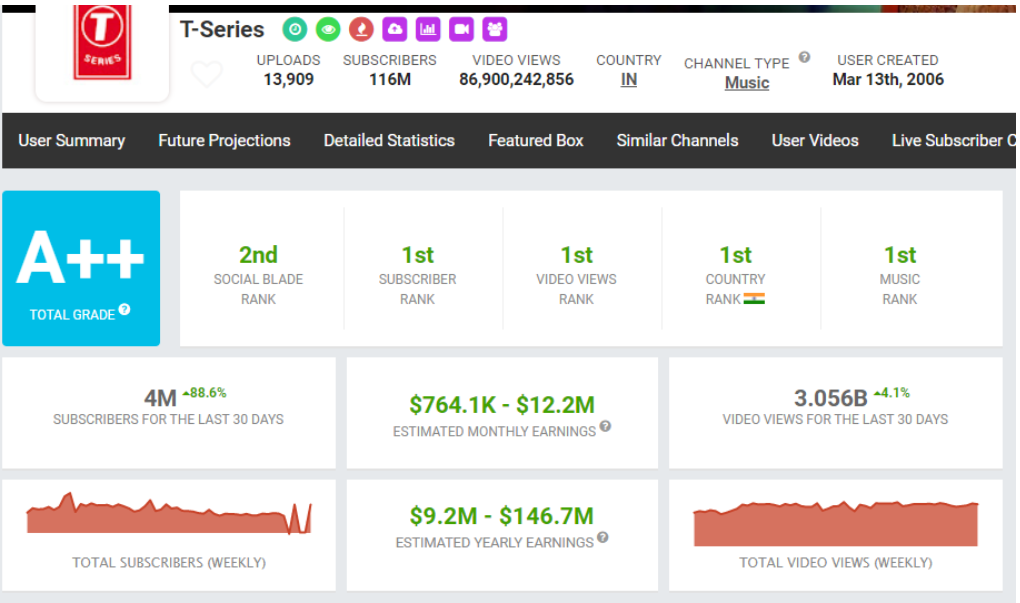Click the user created date Mar 13th, 2006

888,79
